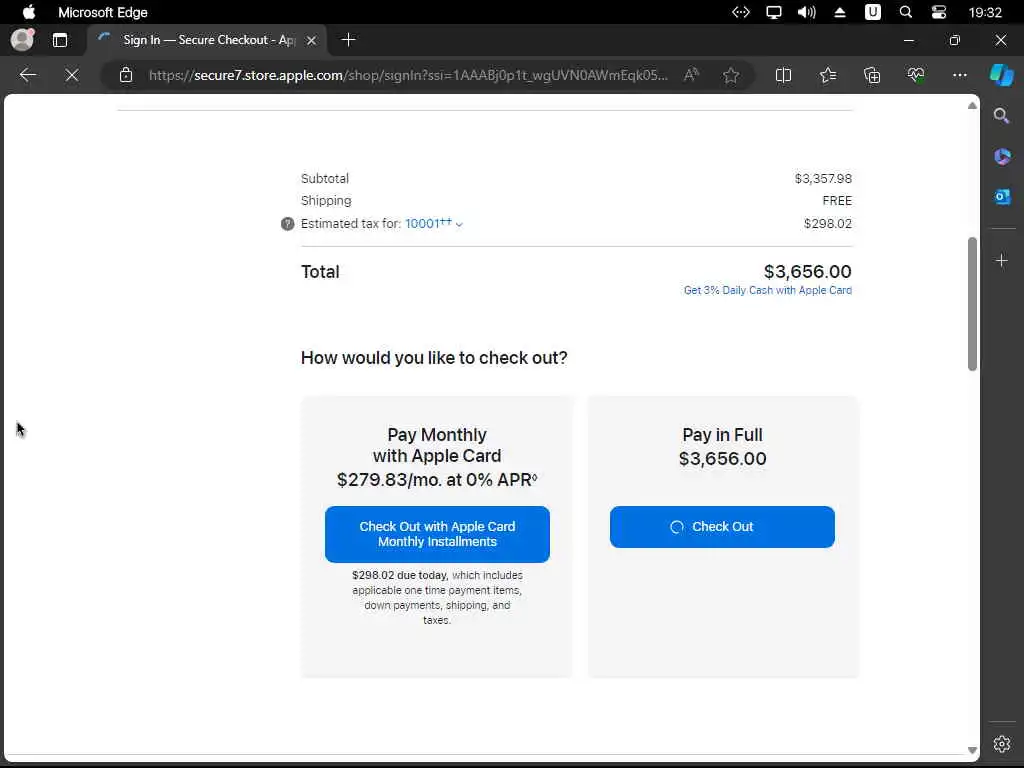
Task: Click the total amount $3,656.00
Action: [x=807, y=271]
